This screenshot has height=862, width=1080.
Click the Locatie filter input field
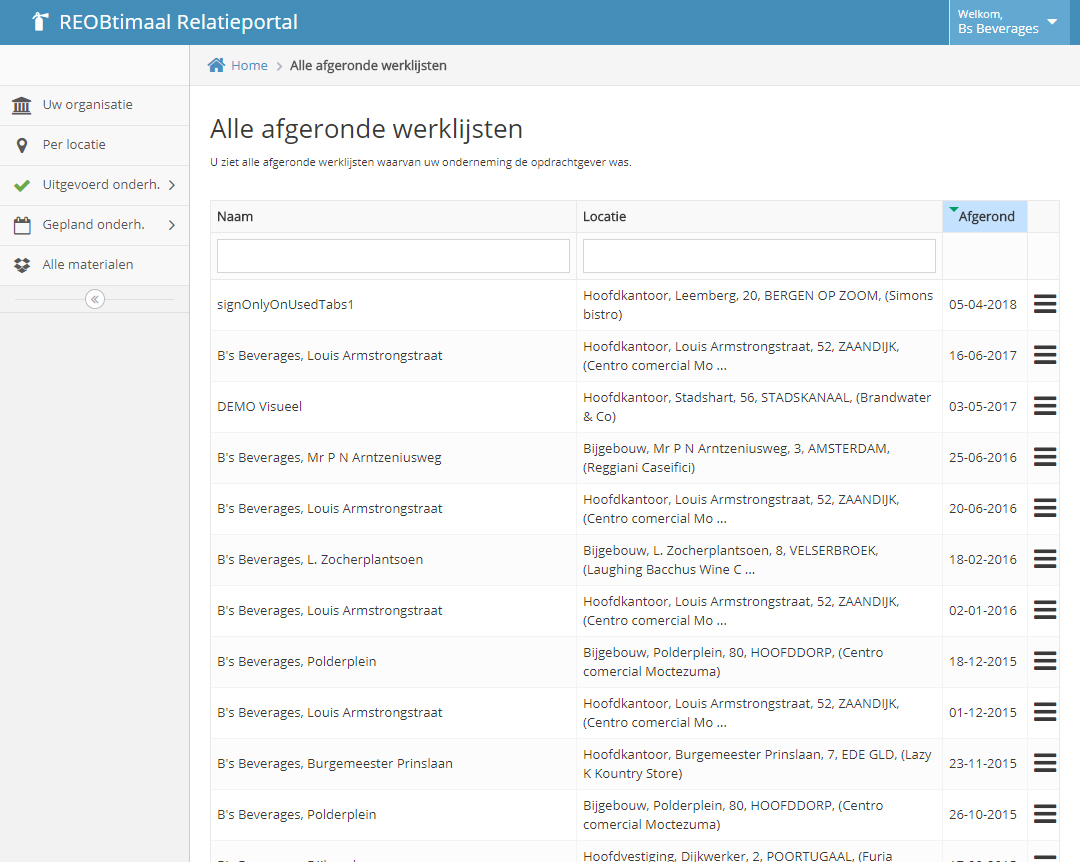[759, 256]
